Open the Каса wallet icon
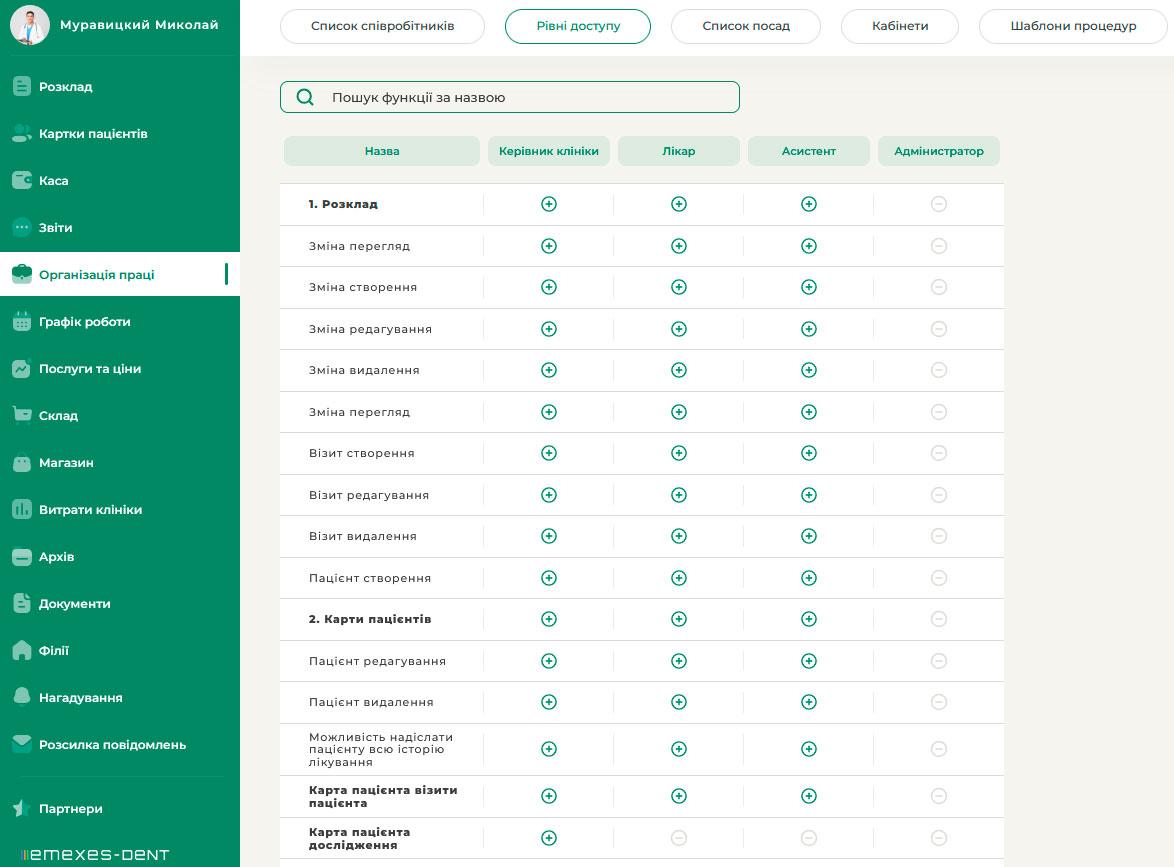 [22, 180]
